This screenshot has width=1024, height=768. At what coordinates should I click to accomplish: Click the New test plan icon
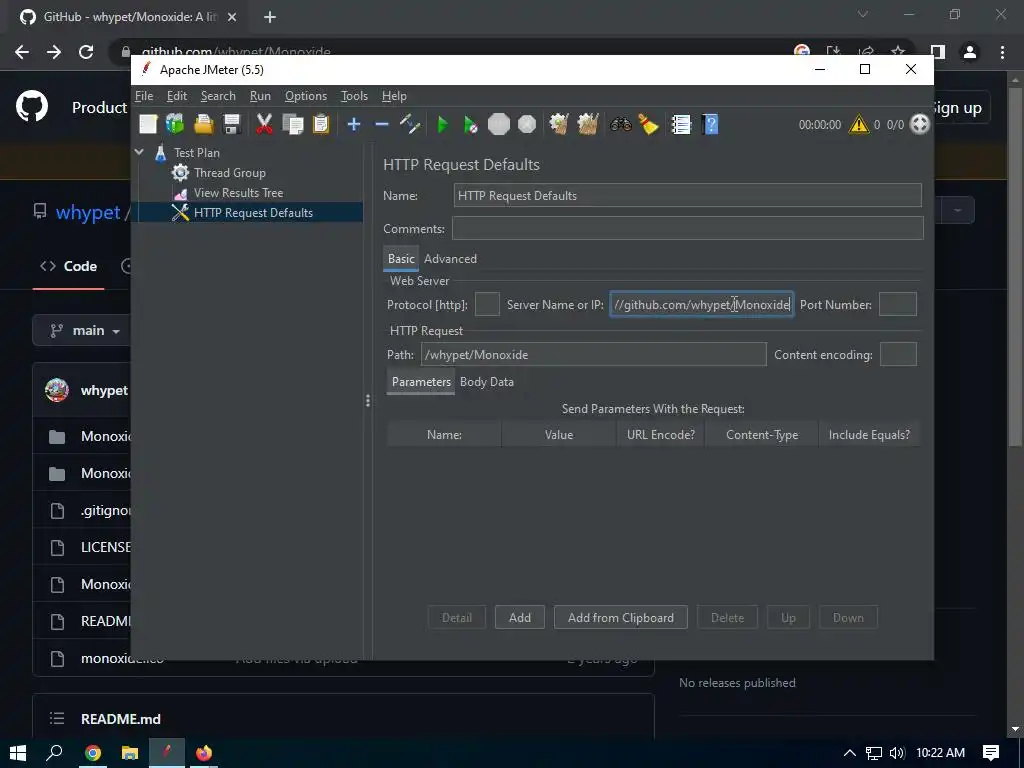point(148,124)
